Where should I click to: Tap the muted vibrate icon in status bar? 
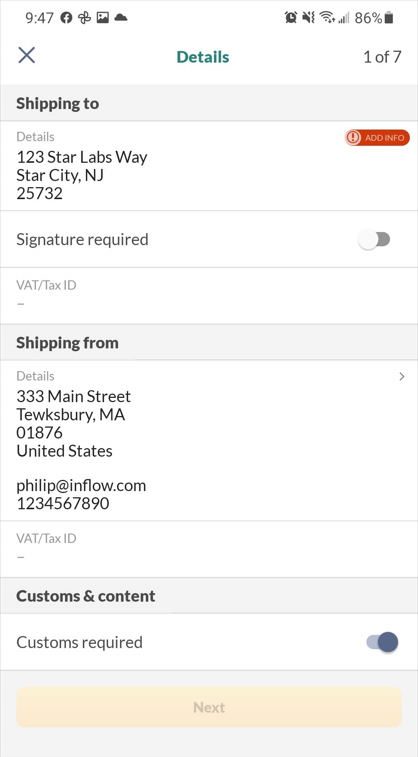308,18
